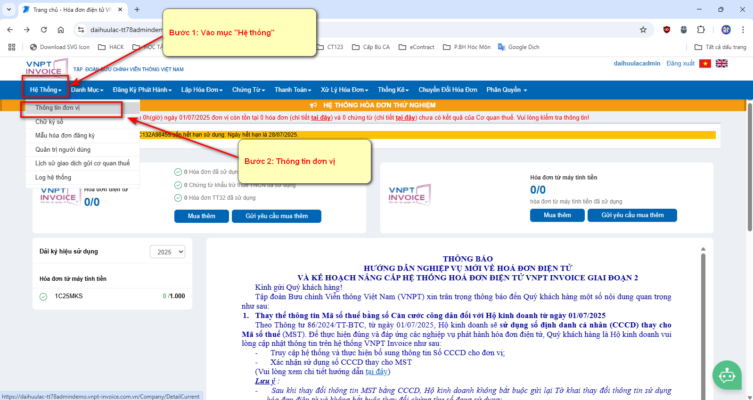Open tab search chevron in Chrome
The height and width of the screenshot is (400, 753).
click(x=9, y=10)
